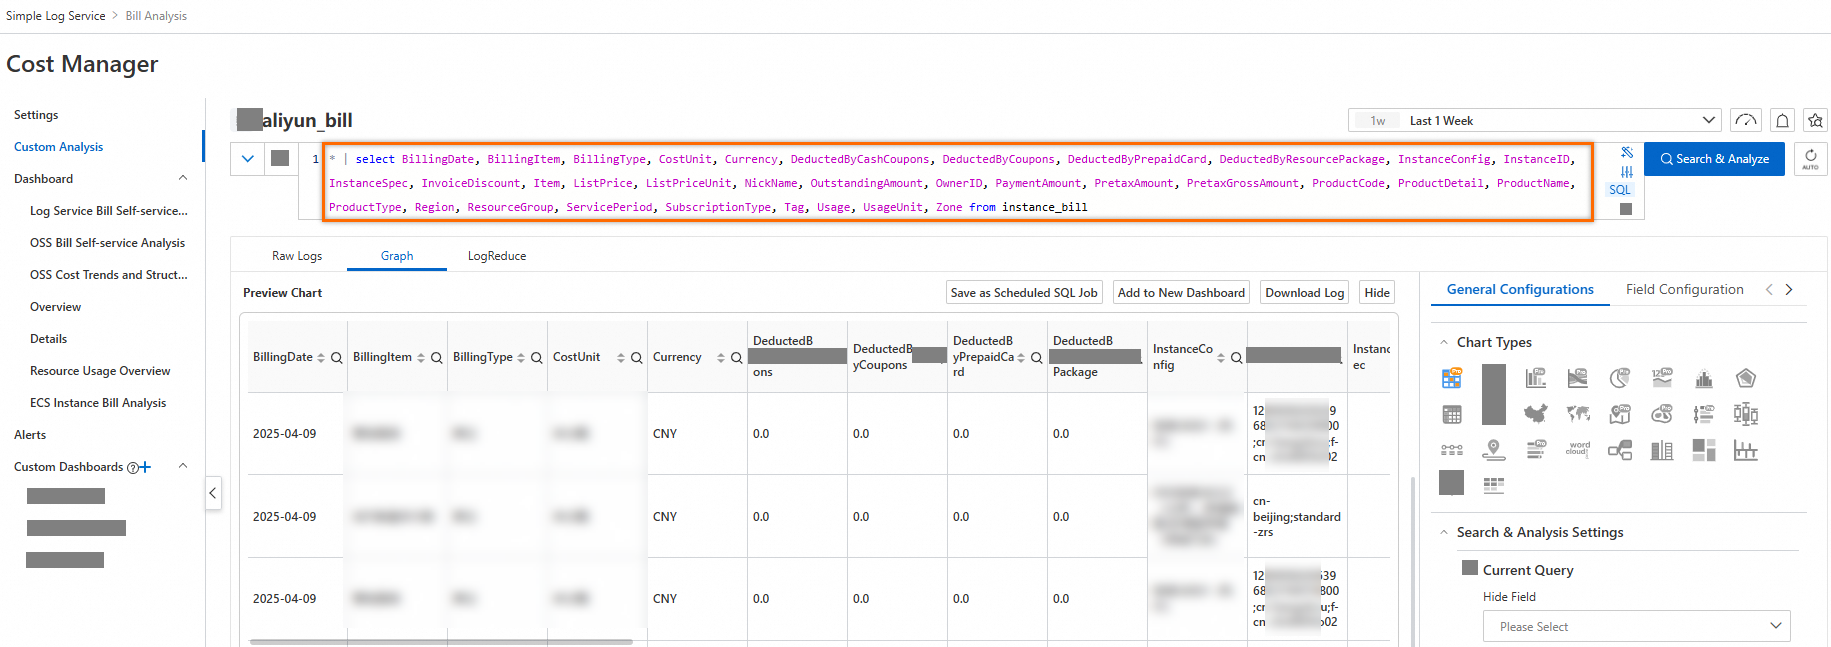This screenshot has width=1831, height=647.
Task: Select the timeline chart type
Action: coord(1452,450)
